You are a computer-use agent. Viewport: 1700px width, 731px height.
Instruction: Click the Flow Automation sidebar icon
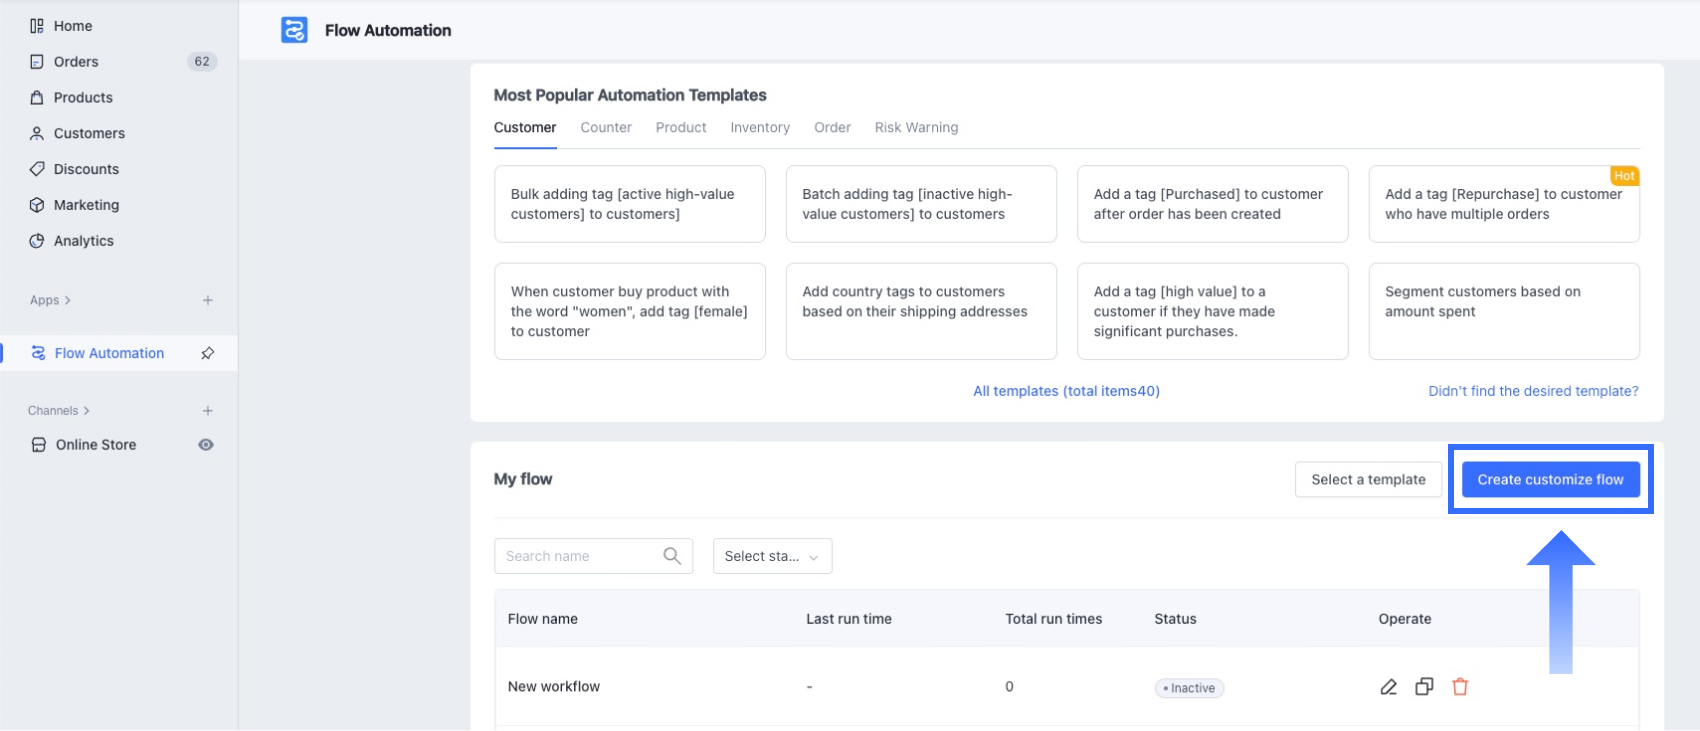click(x=38, y=353)
